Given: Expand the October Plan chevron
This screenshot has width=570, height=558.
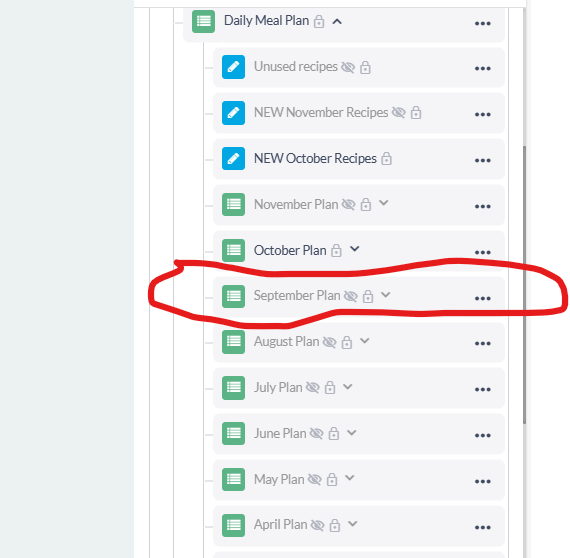Looking at the screenshot, I should pos(354,249).
